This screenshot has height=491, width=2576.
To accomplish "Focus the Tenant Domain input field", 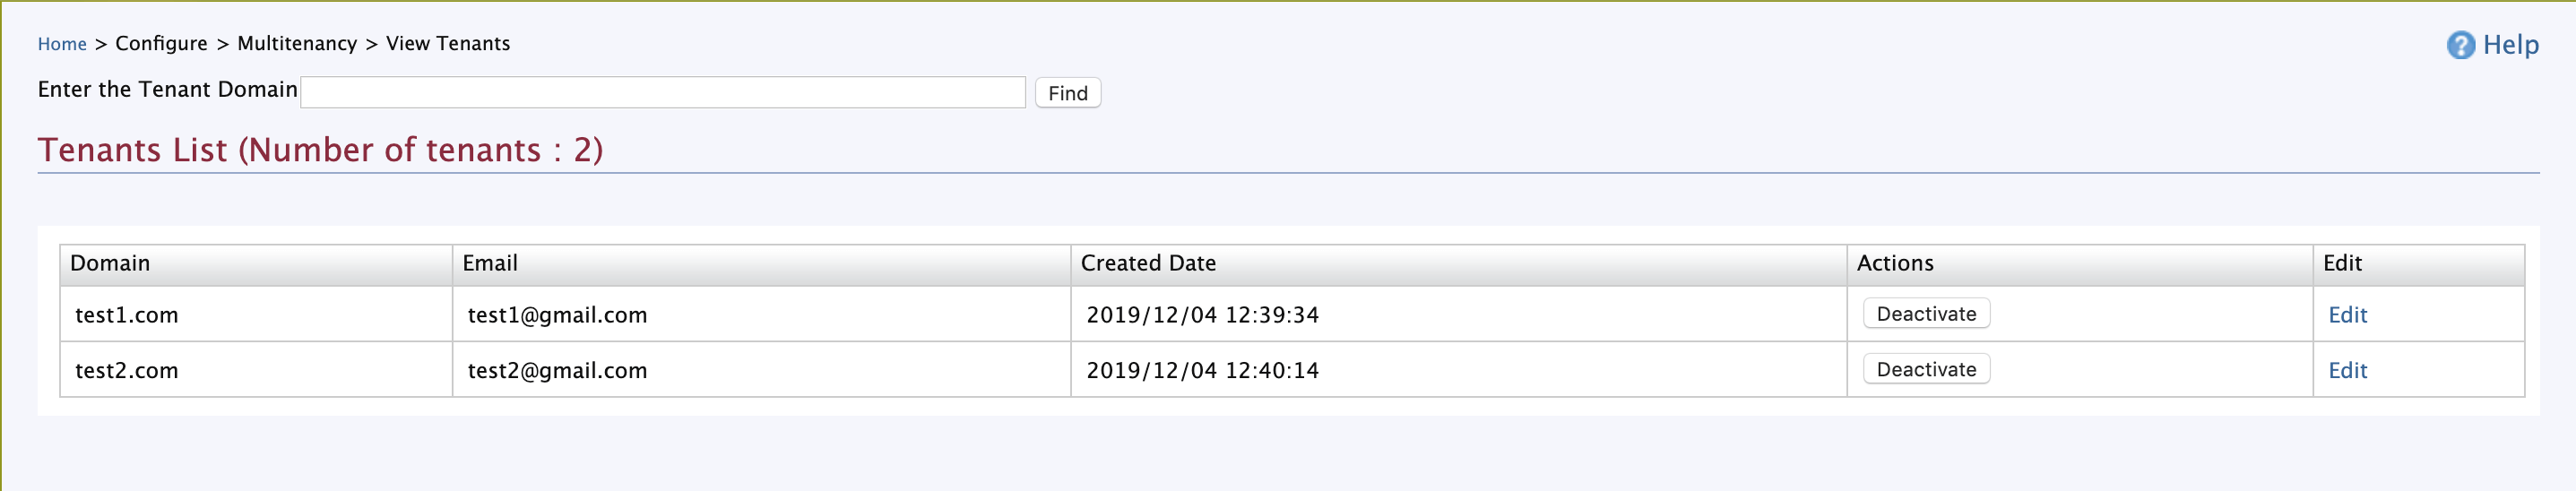I will [x=662, y=92].
